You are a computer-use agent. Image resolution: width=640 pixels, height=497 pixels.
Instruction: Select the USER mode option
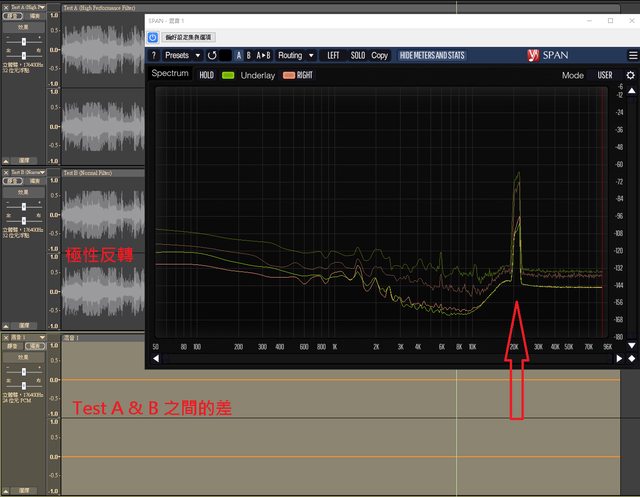605,75
